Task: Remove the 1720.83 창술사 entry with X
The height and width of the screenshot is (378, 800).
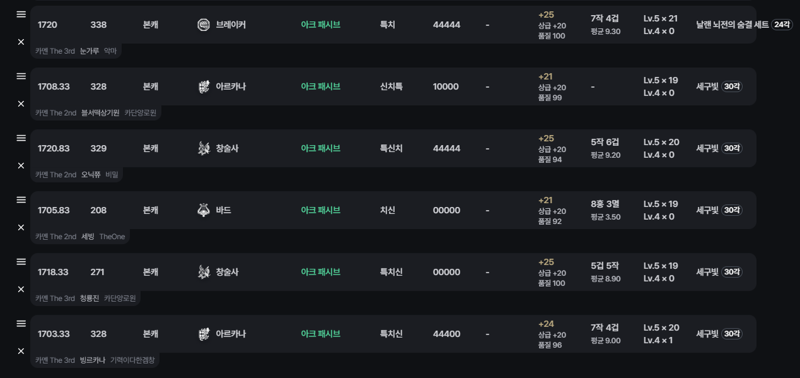Action: tap(21, 165)
